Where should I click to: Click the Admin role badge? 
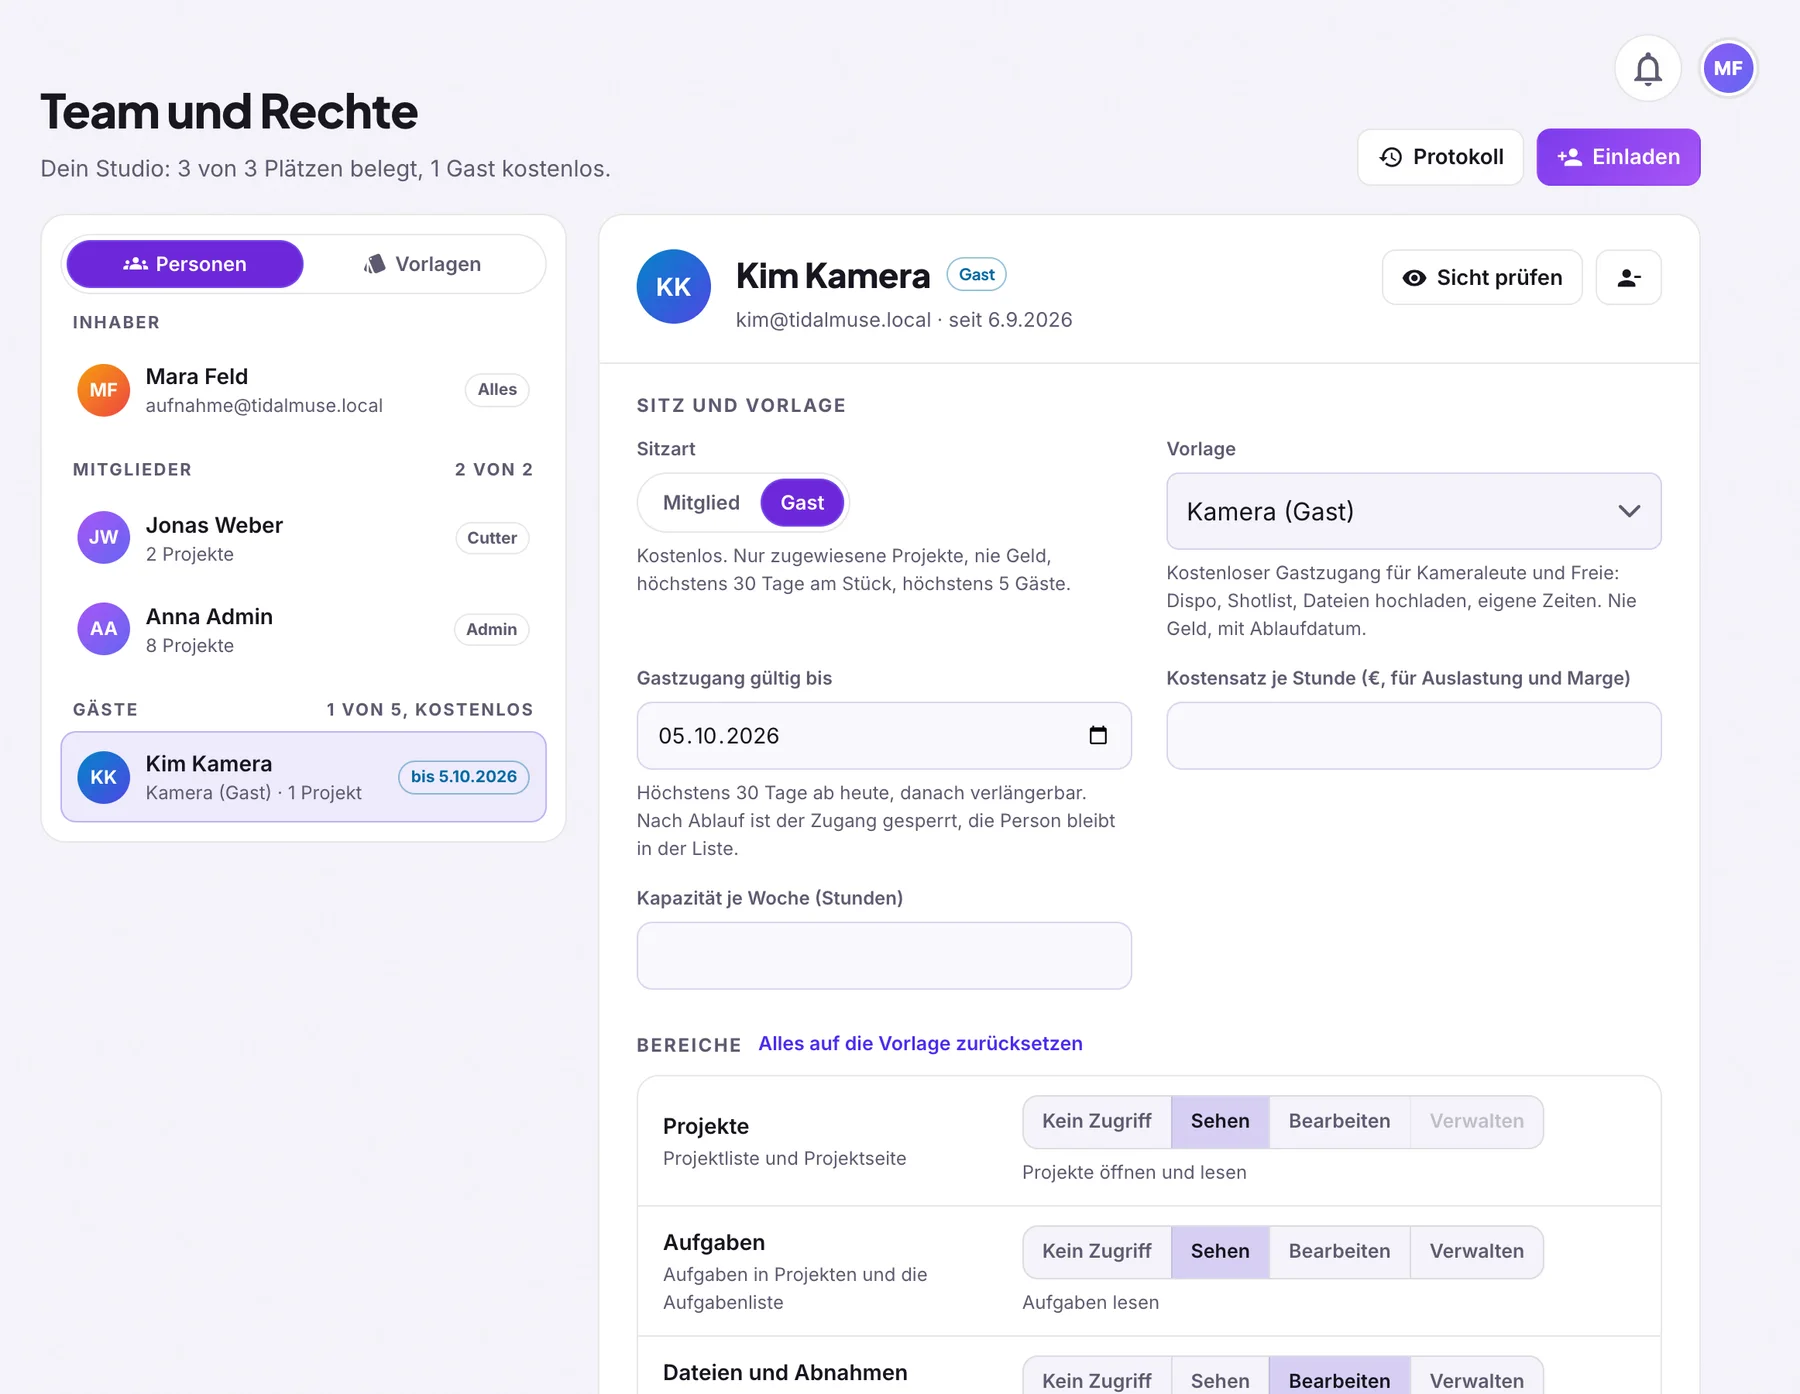492,629
